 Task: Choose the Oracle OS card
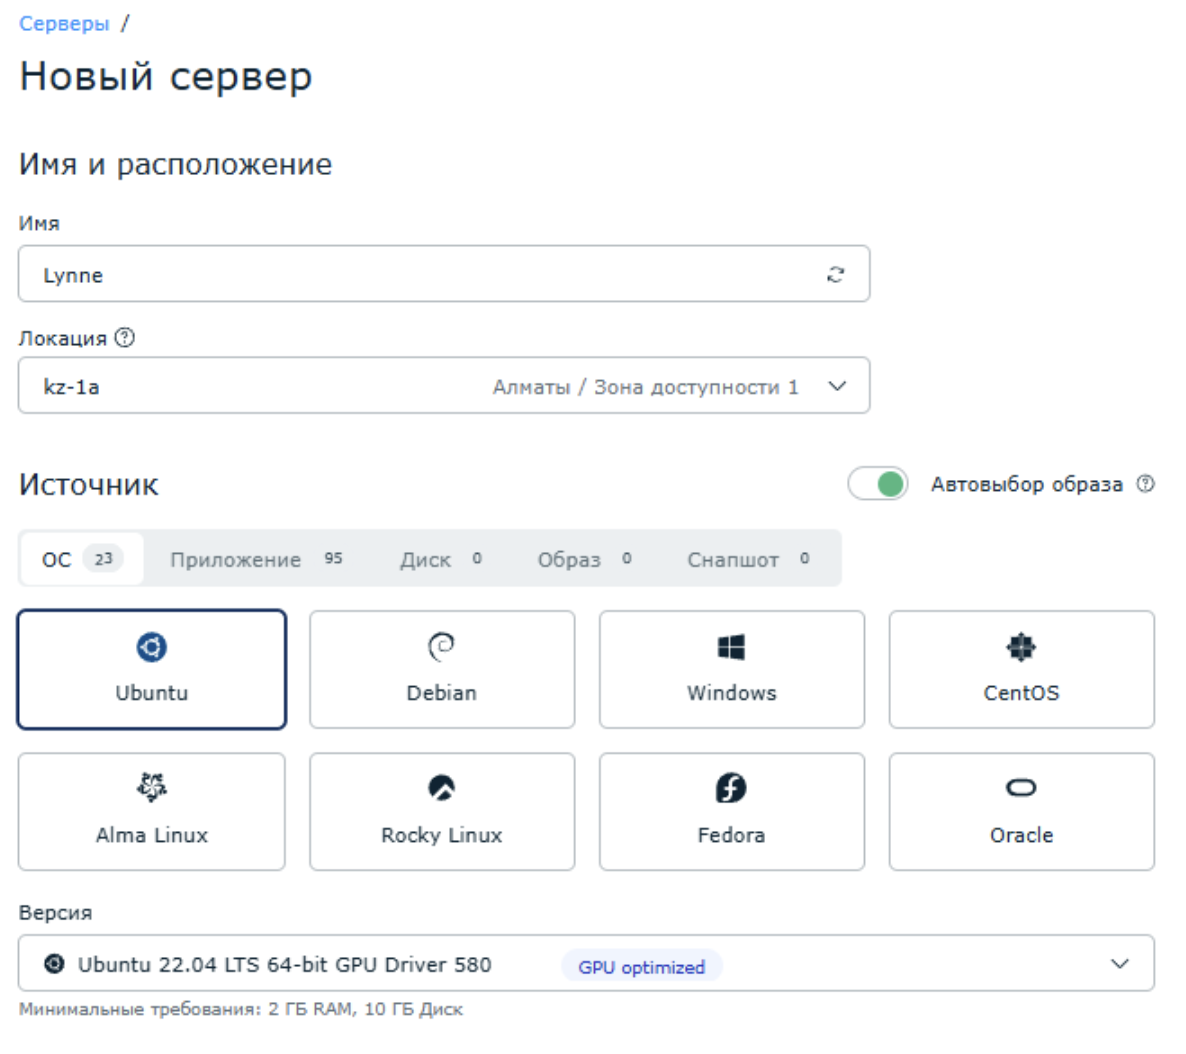[x=1021, y=811]
